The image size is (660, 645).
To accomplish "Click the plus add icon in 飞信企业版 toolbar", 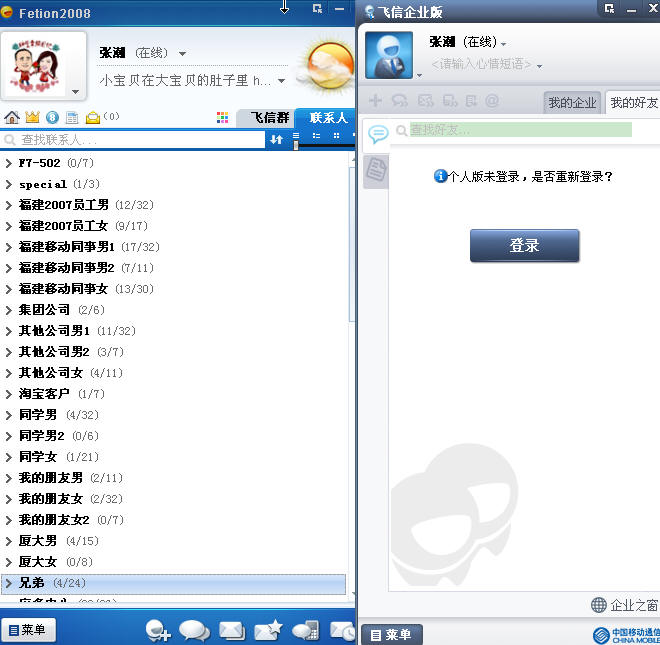I will 375,101.
